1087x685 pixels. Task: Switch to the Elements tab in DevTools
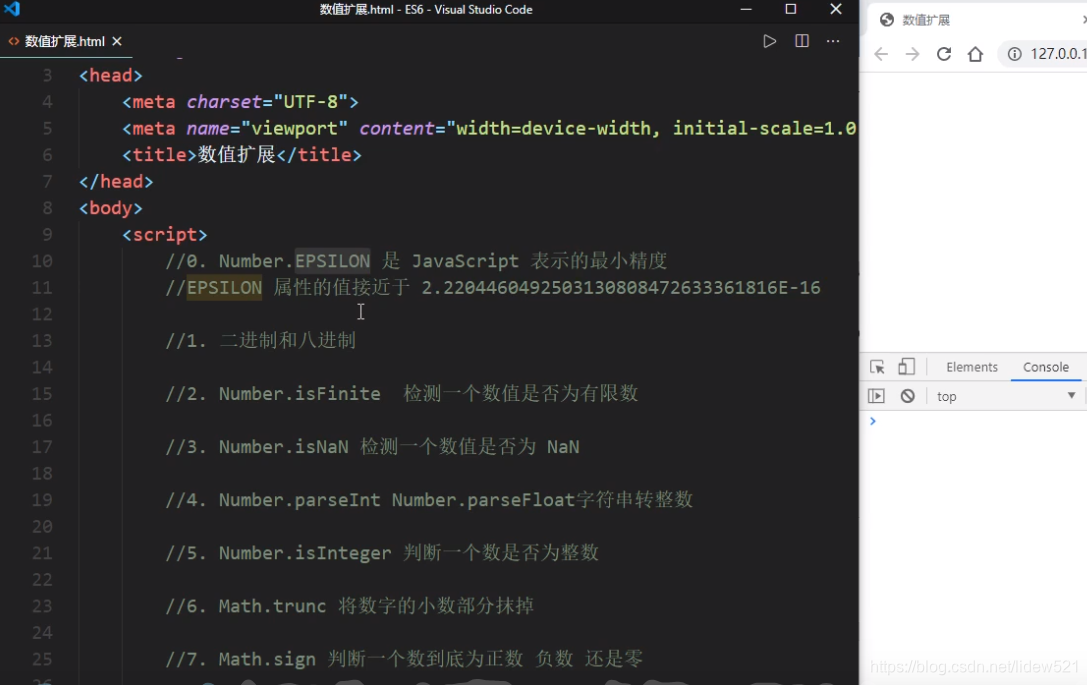click(971, 367)
